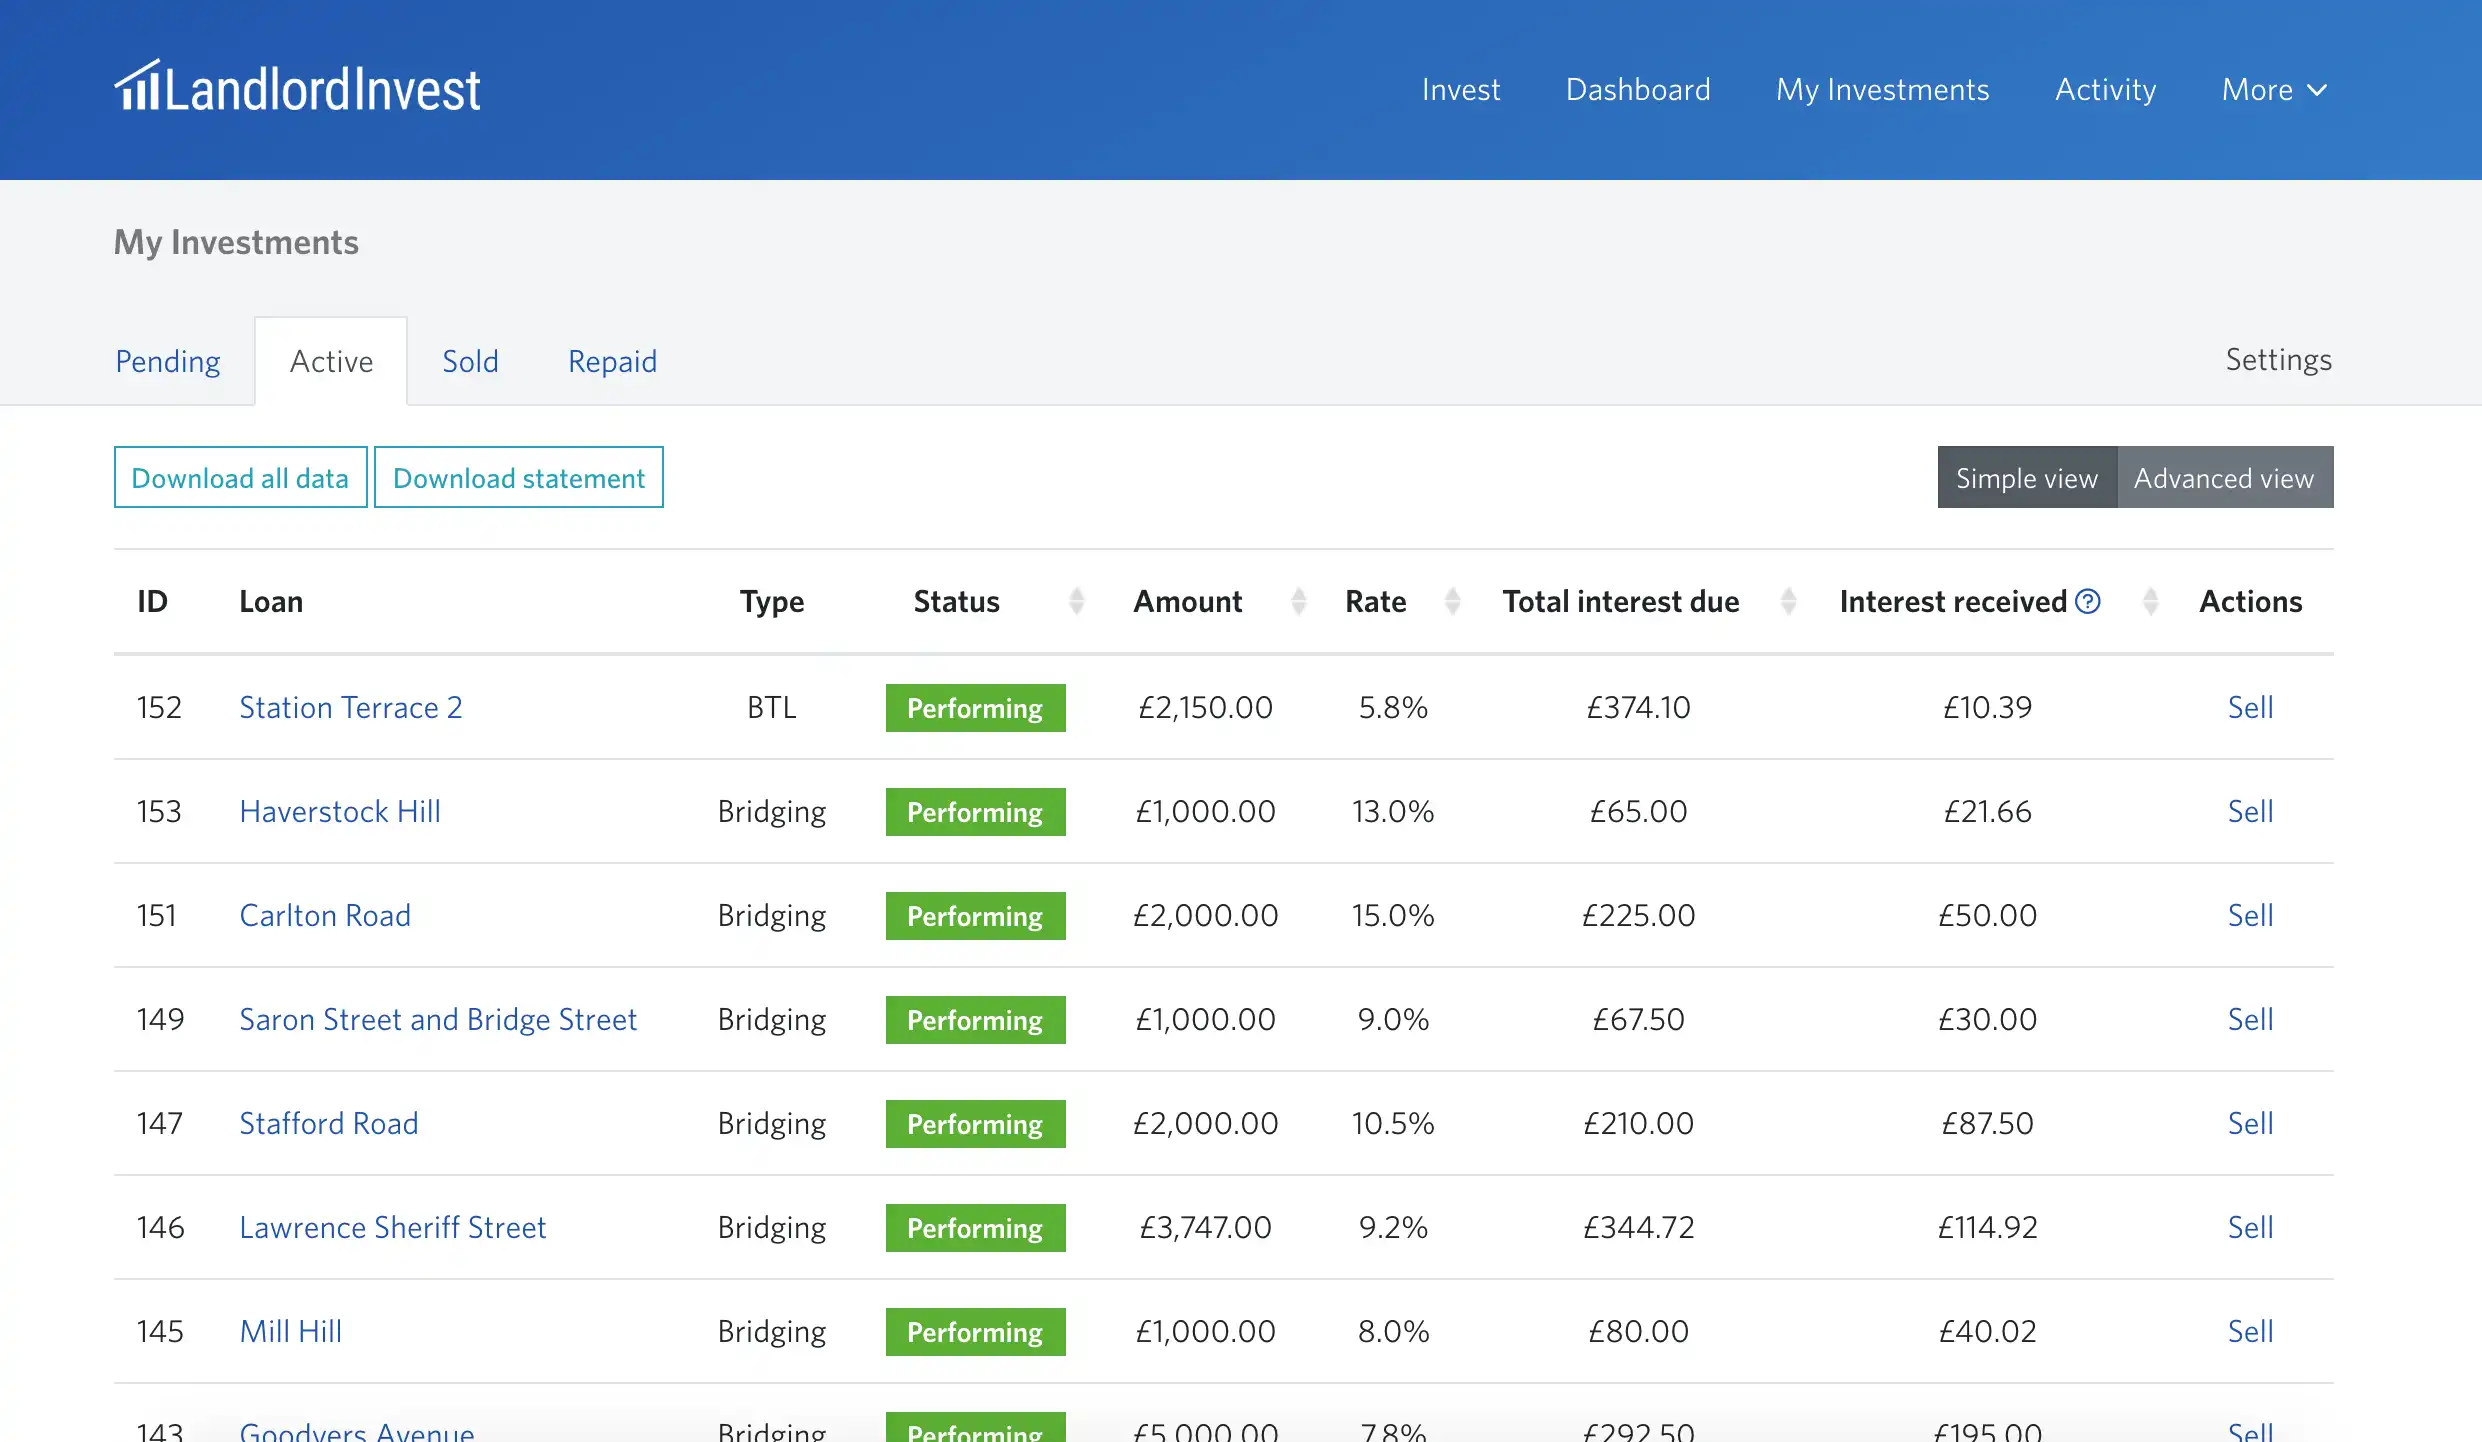The height and width of the screenshot is (1442, 2482).
Task: Sort by Interest received column arrows
Action: [x=2151, y=601]
